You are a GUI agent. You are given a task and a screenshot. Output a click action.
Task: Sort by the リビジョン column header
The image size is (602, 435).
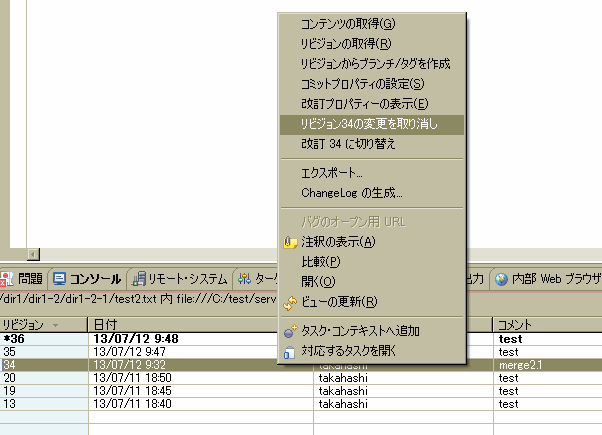pos(44,325)
